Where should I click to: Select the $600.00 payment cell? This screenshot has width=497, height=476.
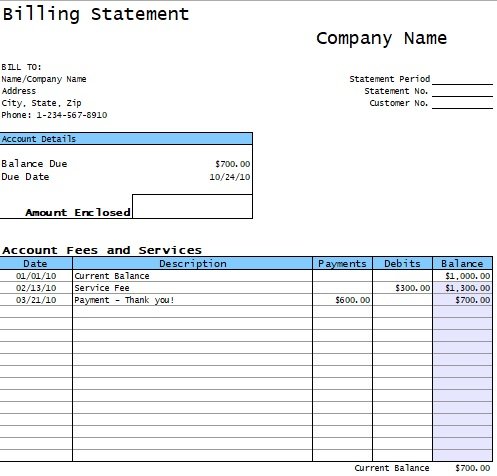(x=342, y=300)
